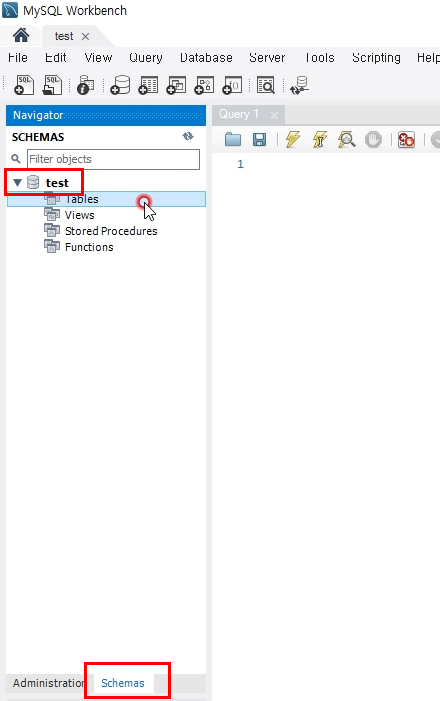Refresh the SCHEMAS list

click(188, 136)
